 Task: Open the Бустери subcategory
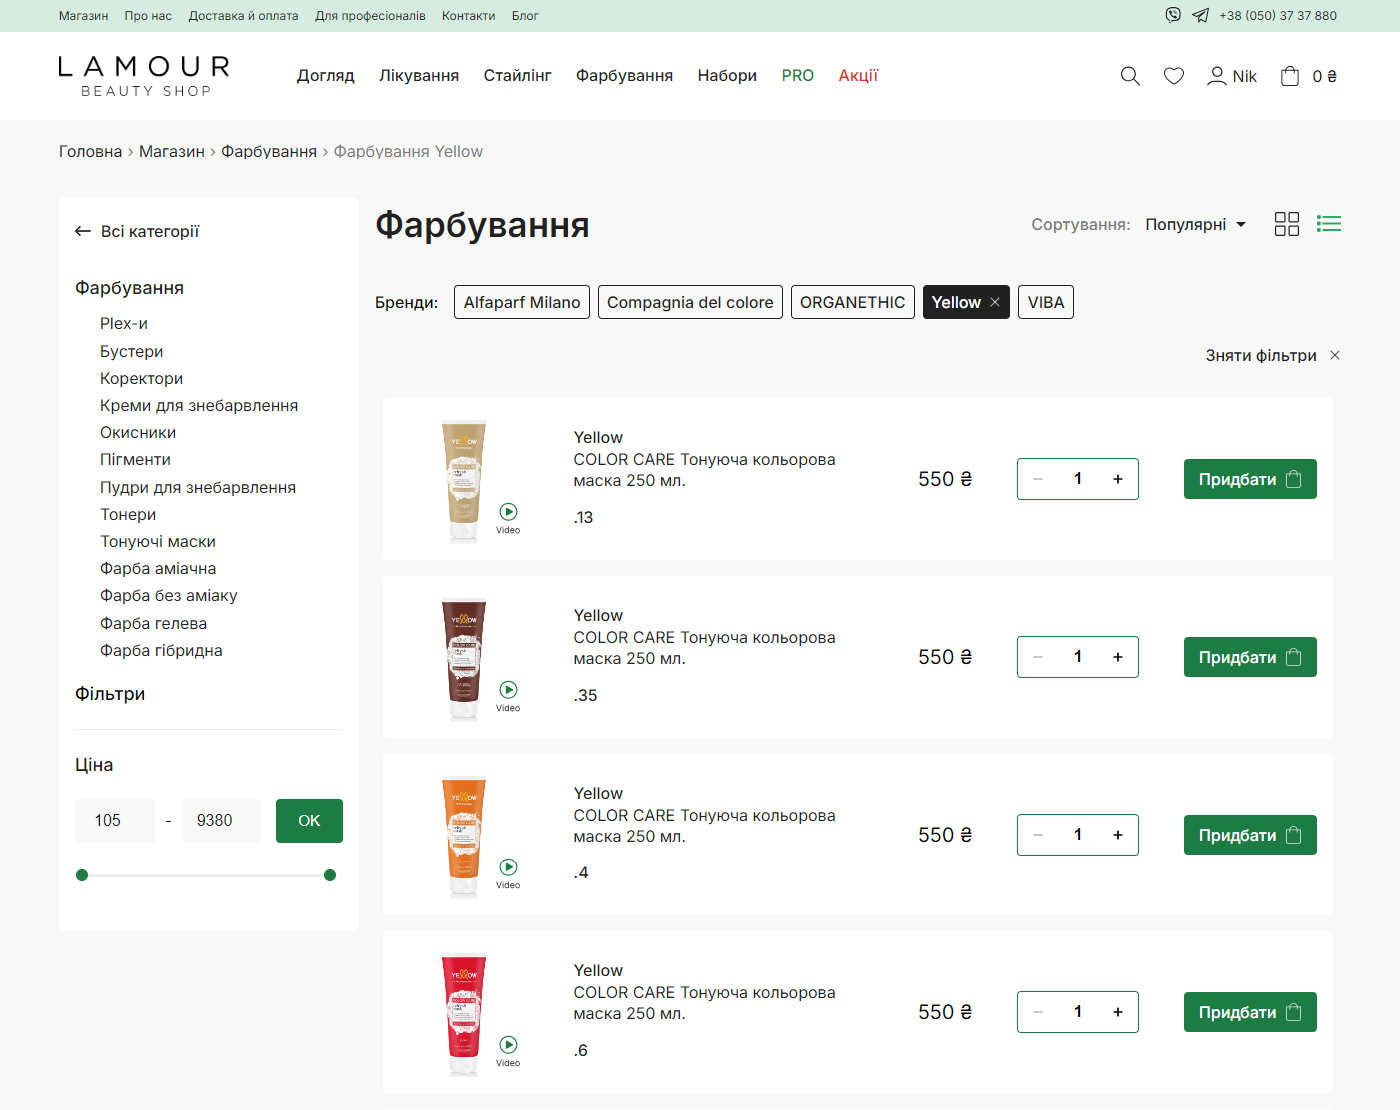[131, 352]
